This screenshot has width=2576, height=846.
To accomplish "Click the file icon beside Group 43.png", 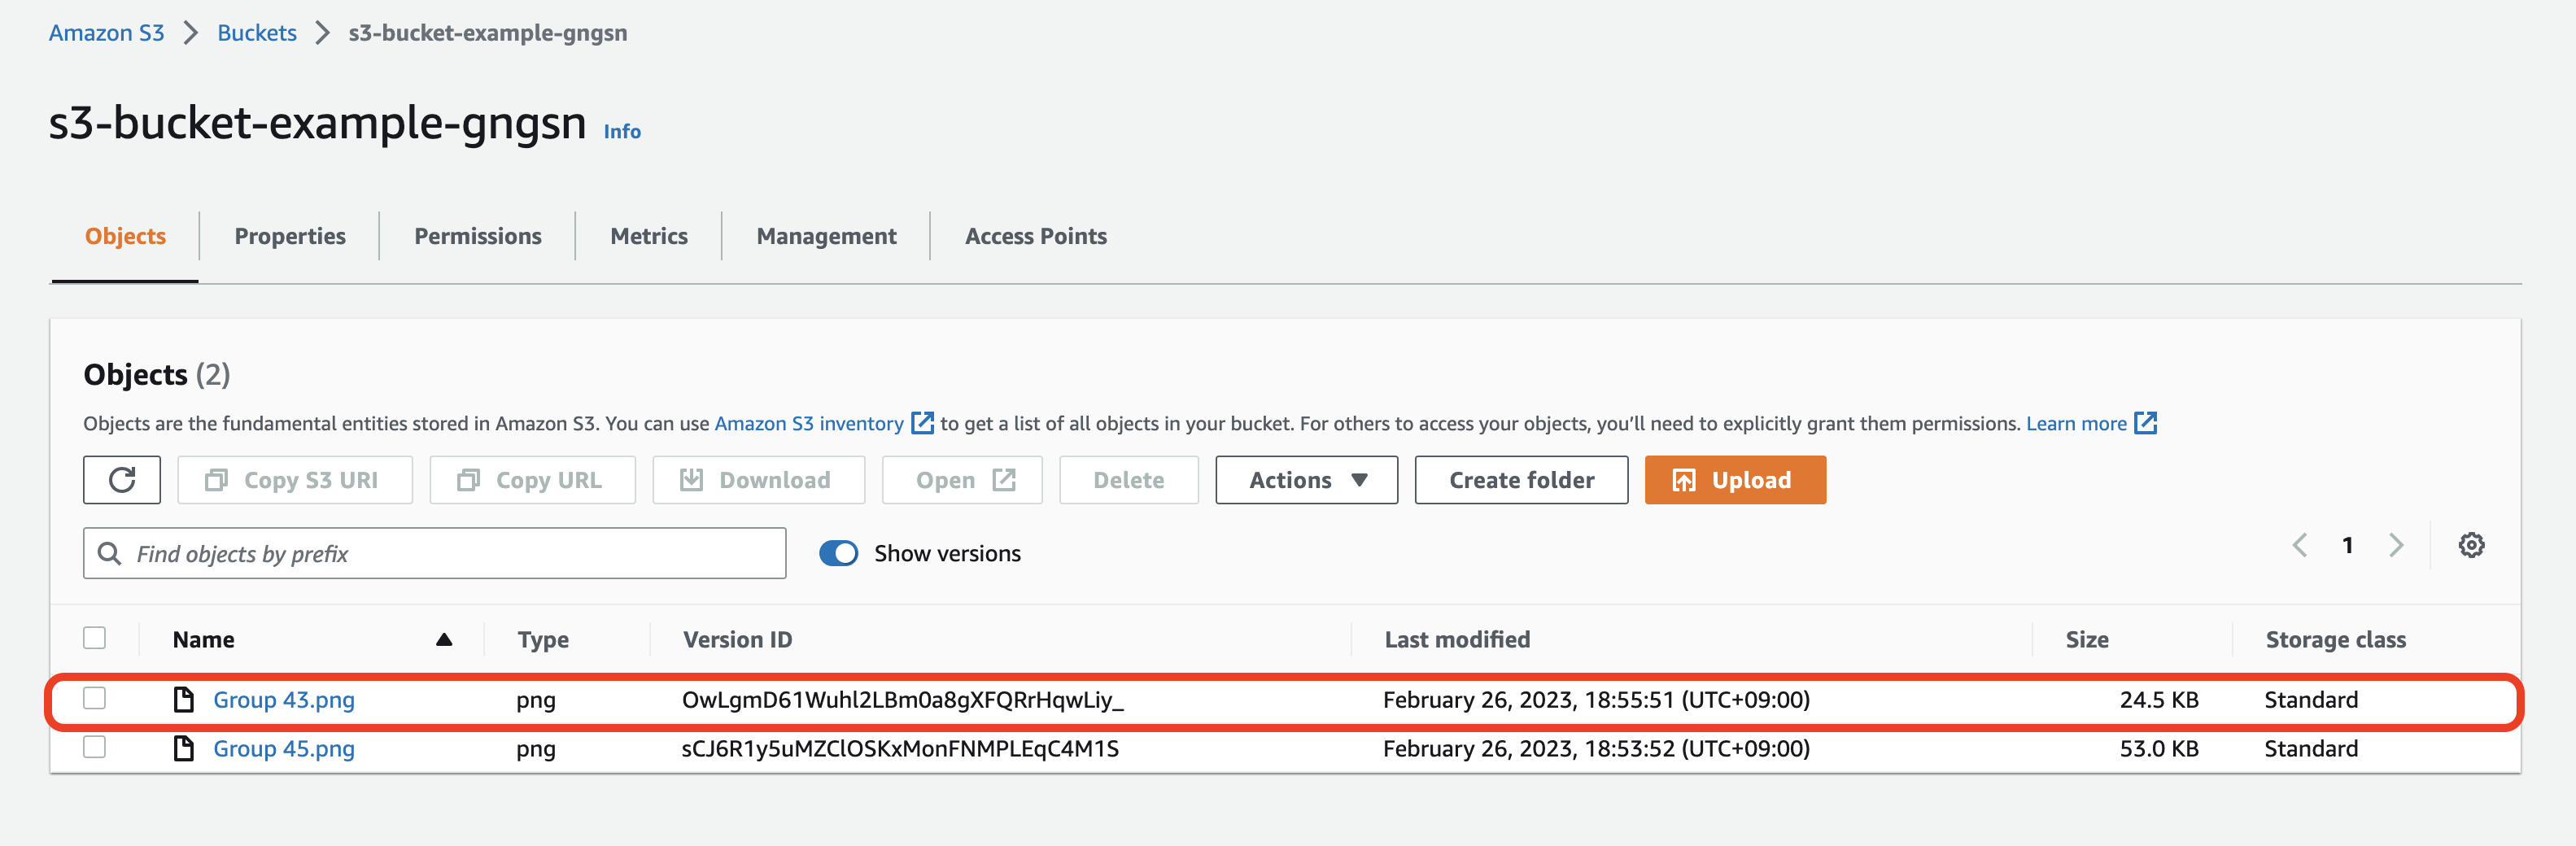I will [x=183, y=699].
